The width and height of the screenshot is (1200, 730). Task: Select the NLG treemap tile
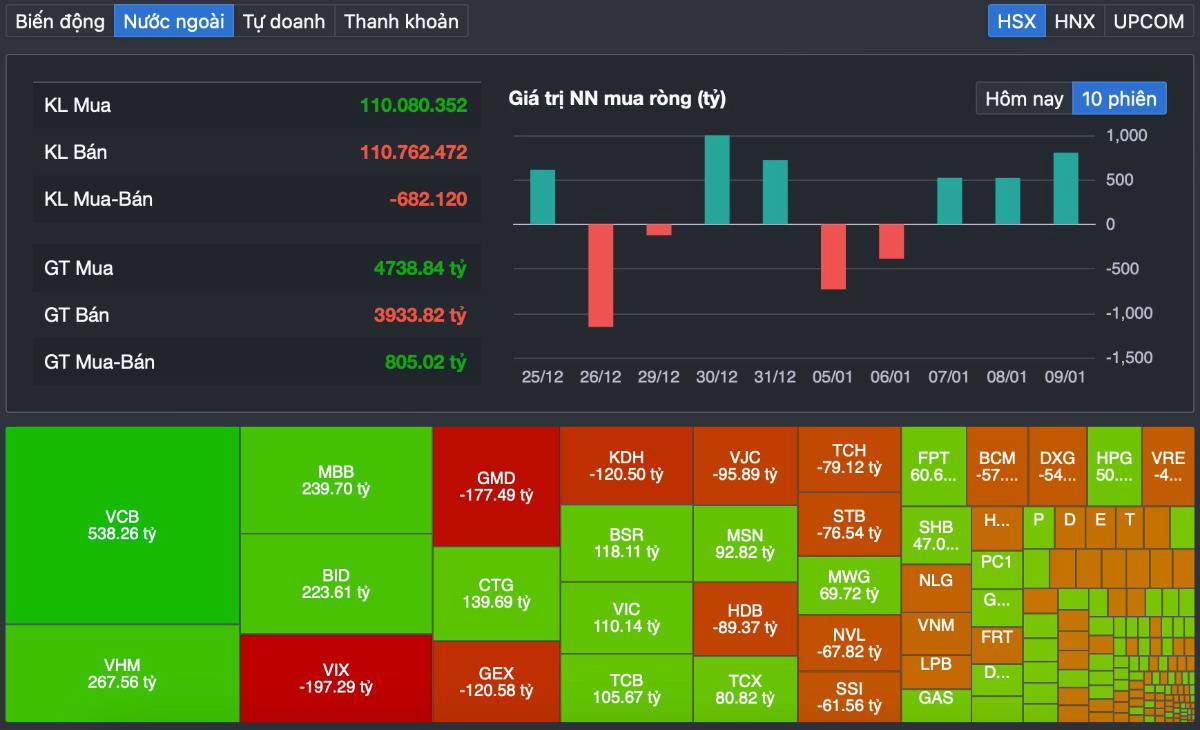pos(936,588)
